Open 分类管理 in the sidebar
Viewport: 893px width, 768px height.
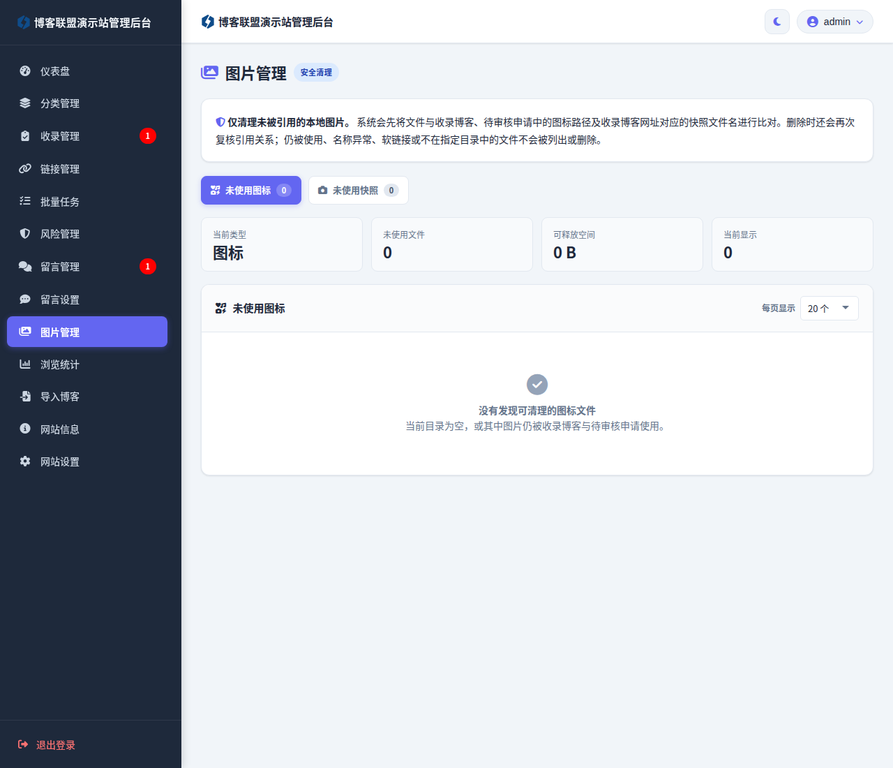pyautogui.click(x=87, y=103)
